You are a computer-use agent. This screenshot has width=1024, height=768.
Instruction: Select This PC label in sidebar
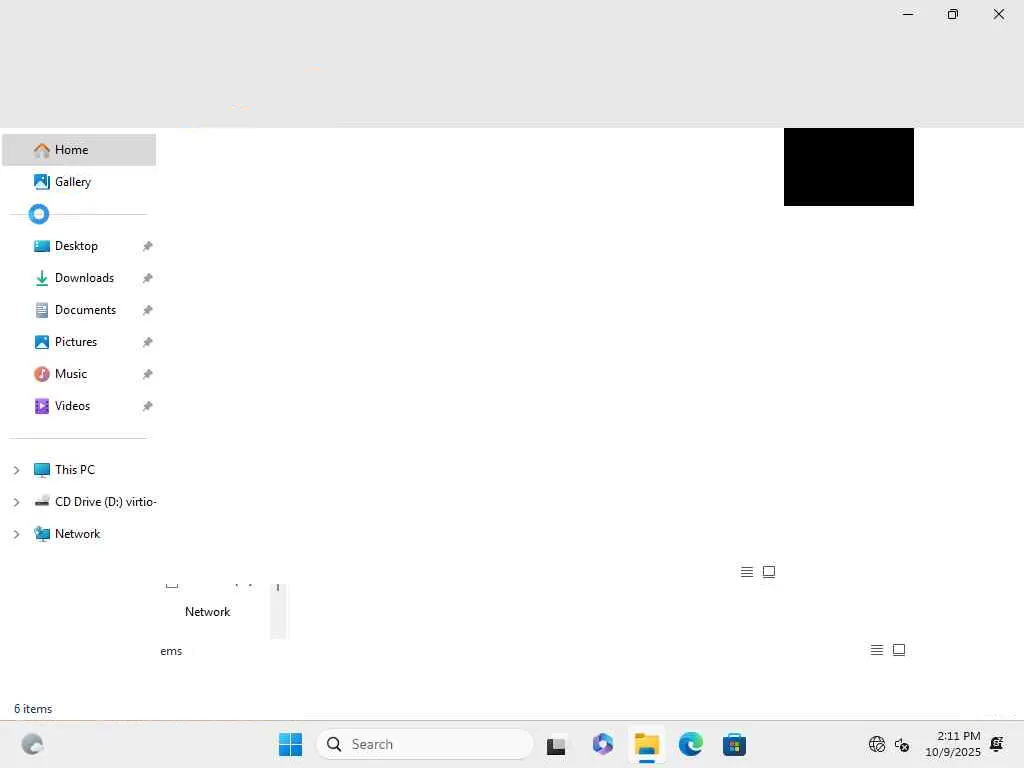point(75,470)
